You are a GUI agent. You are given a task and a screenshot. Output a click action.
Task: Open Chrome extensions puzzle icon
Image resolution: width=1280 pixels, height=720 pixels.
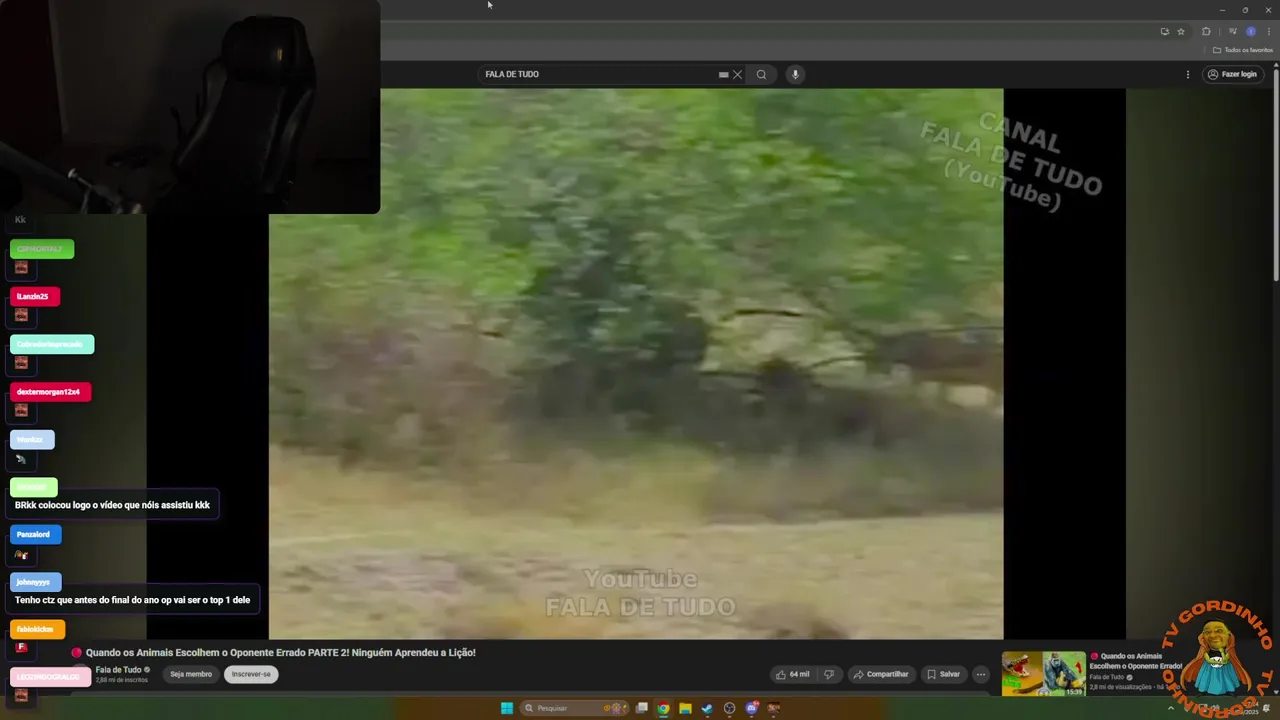click(1206, 32)
